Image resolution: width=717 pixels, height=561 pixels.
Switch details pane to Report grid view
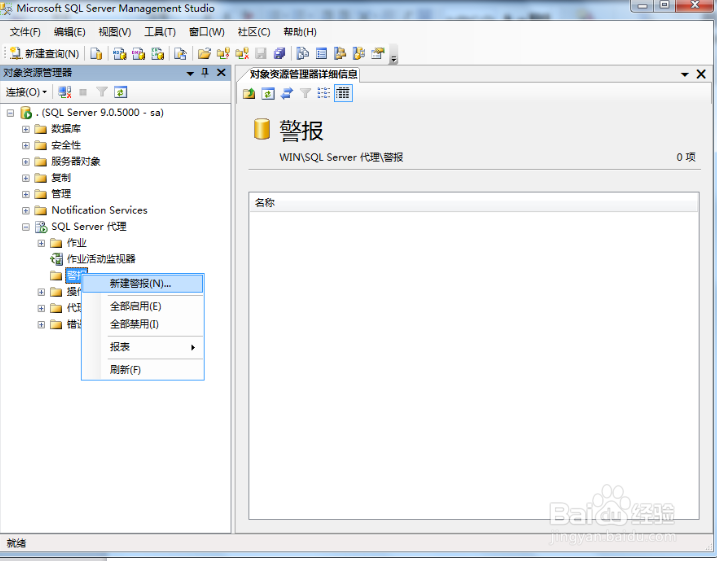[x=343, y=93]
